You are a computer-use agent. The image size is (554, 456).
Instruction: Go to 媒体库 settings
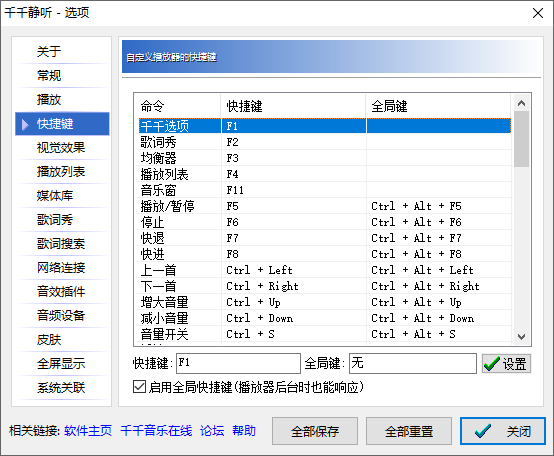[x=62, y=196]
